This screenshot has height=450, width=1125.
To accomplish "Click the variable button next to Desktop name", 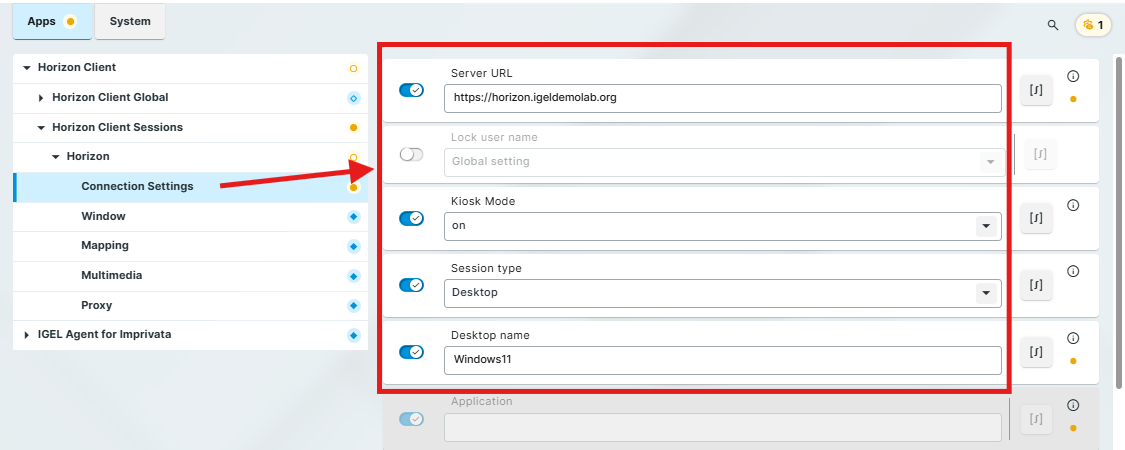I will click(1037, 352).
